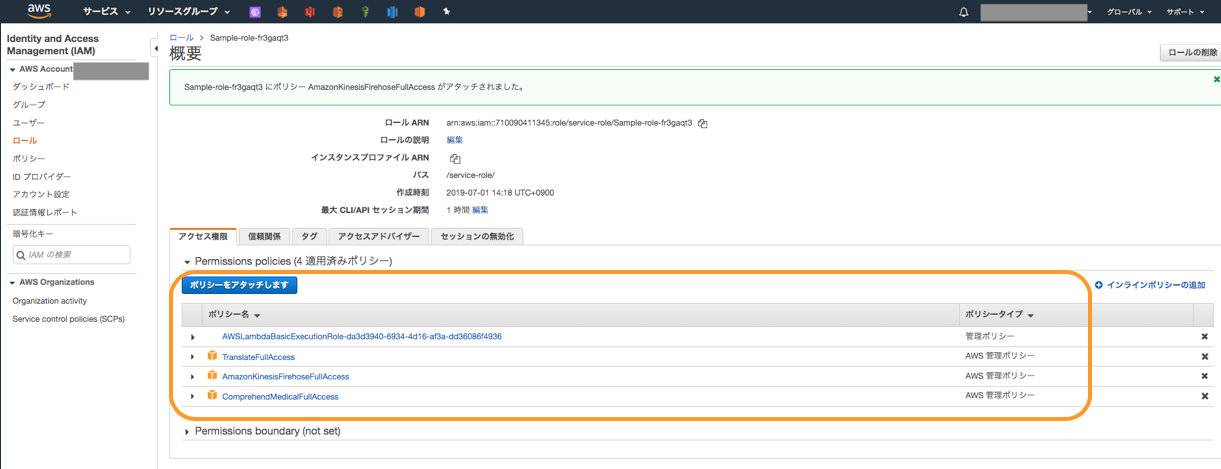This screenshot has height=469, width=1221.
Task: Copy the role ARN with copy icon
Action: pyautogui.click(x=703, y=123)
